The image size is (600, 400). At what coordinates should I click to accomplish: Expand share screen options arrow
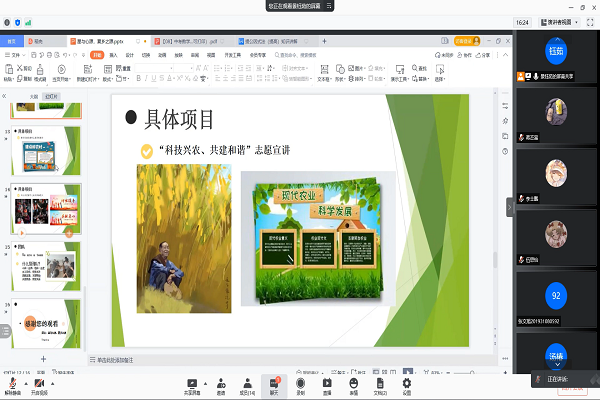[205, 384]
